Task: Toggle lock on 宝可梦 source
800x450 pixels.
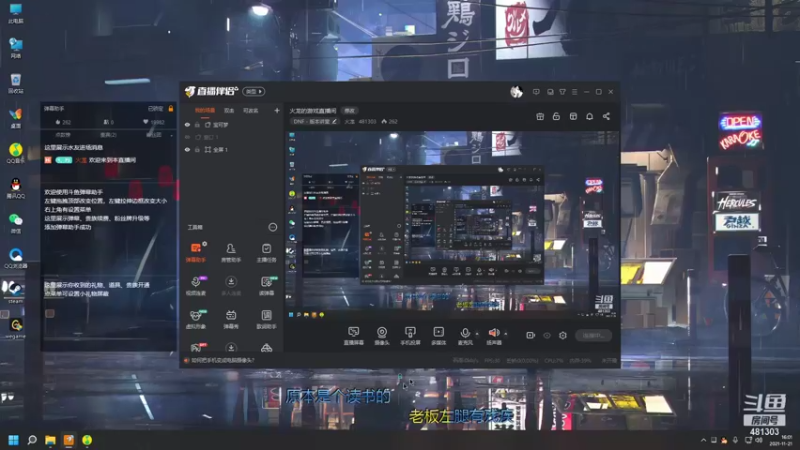Action: coord(197,125)
